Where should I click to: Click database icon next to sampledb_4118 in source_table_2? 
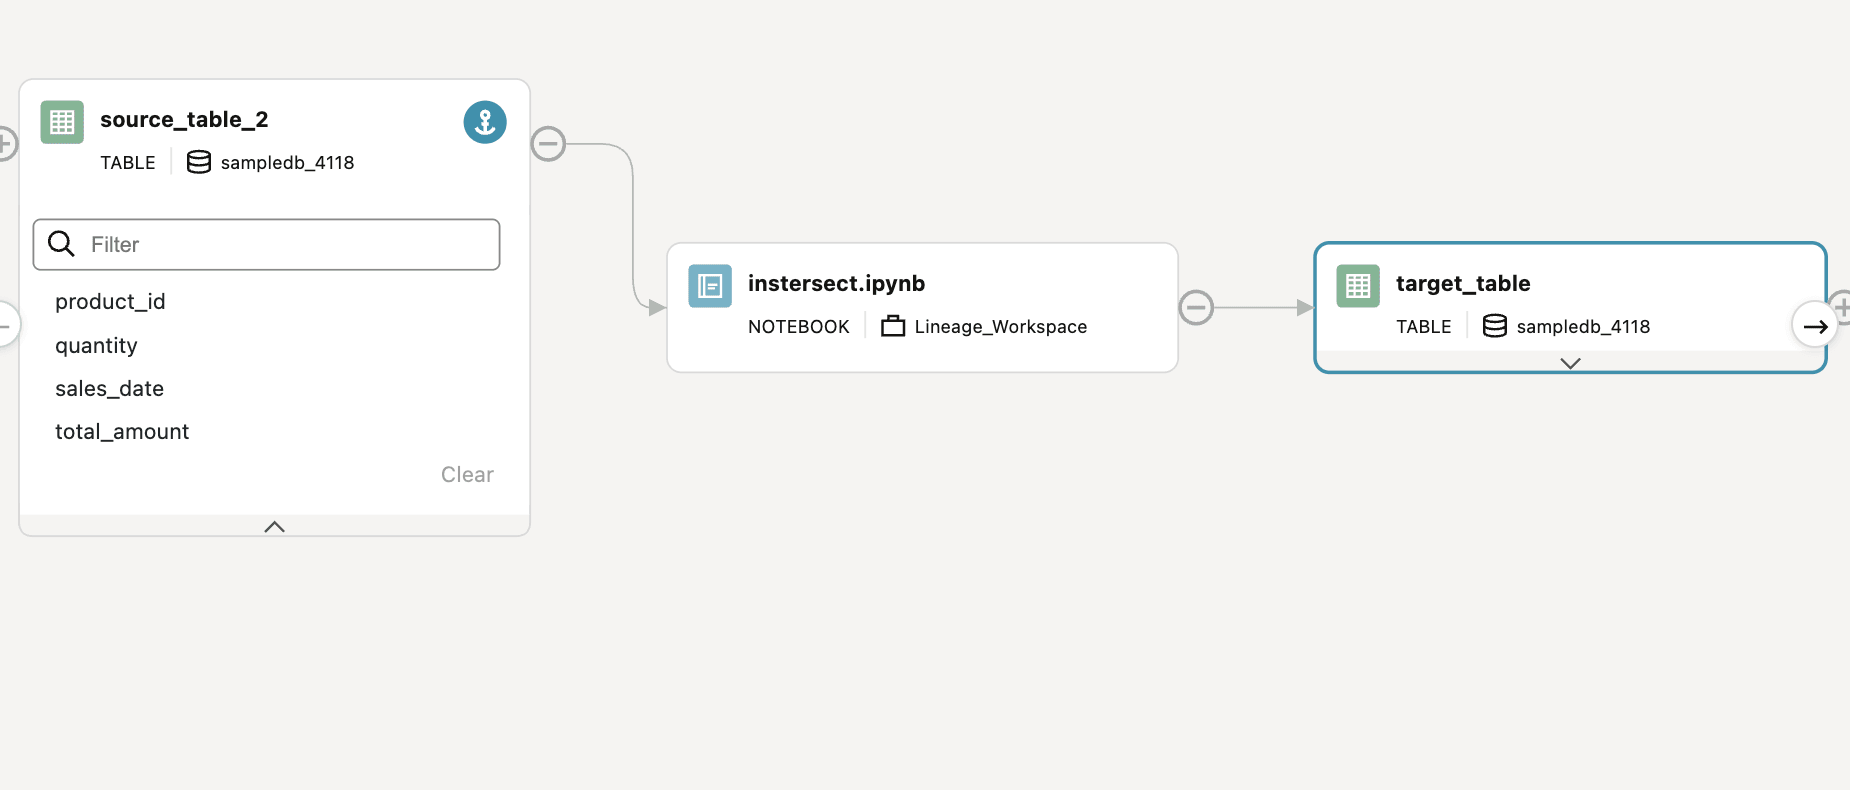pos(199,162)
